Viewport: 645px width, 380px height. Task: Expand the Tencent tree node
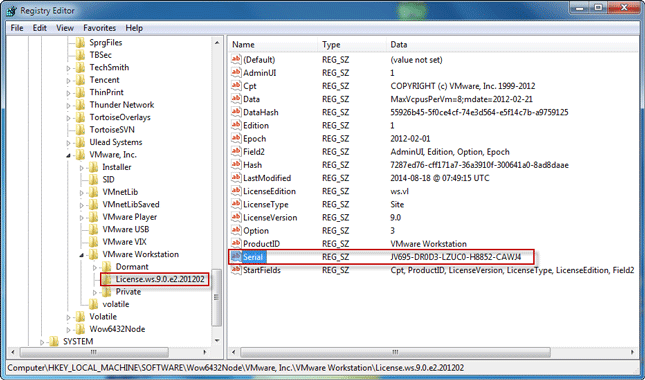(x=69, y=80)
